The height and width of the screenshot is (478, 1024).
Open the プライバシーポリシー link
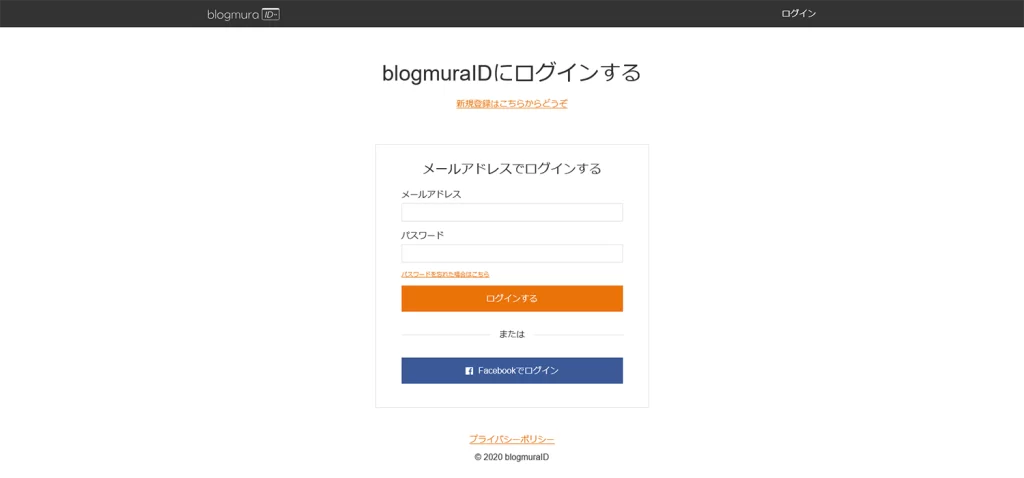click(512, 439)
